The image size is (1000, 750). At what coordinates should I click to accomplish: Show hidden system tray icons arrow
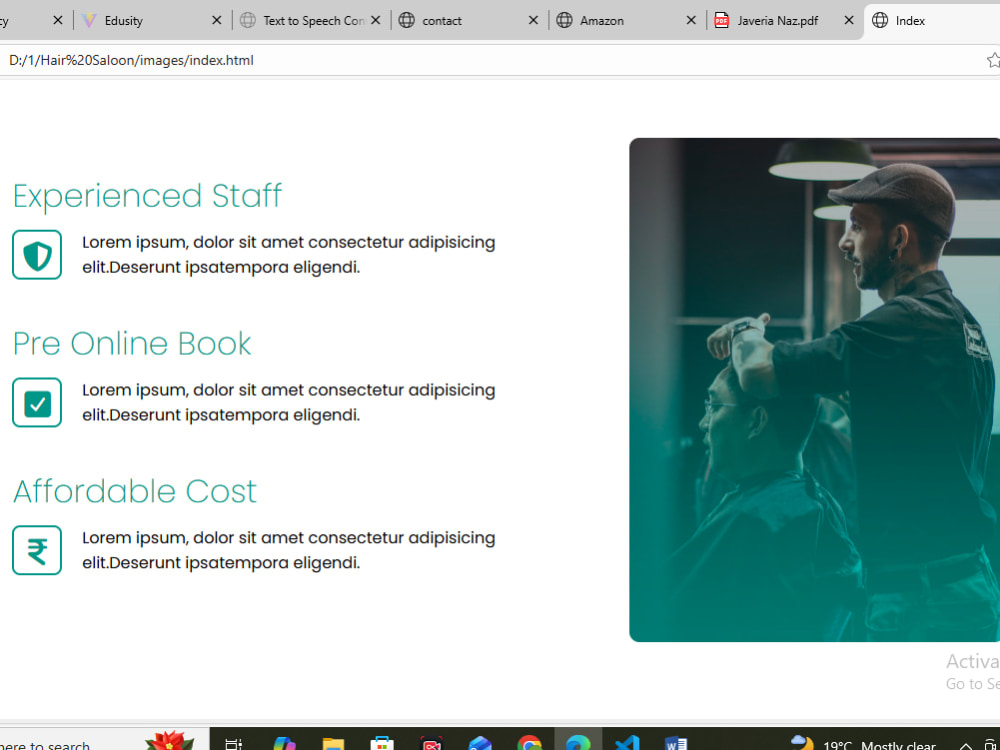tap(966, 745)
